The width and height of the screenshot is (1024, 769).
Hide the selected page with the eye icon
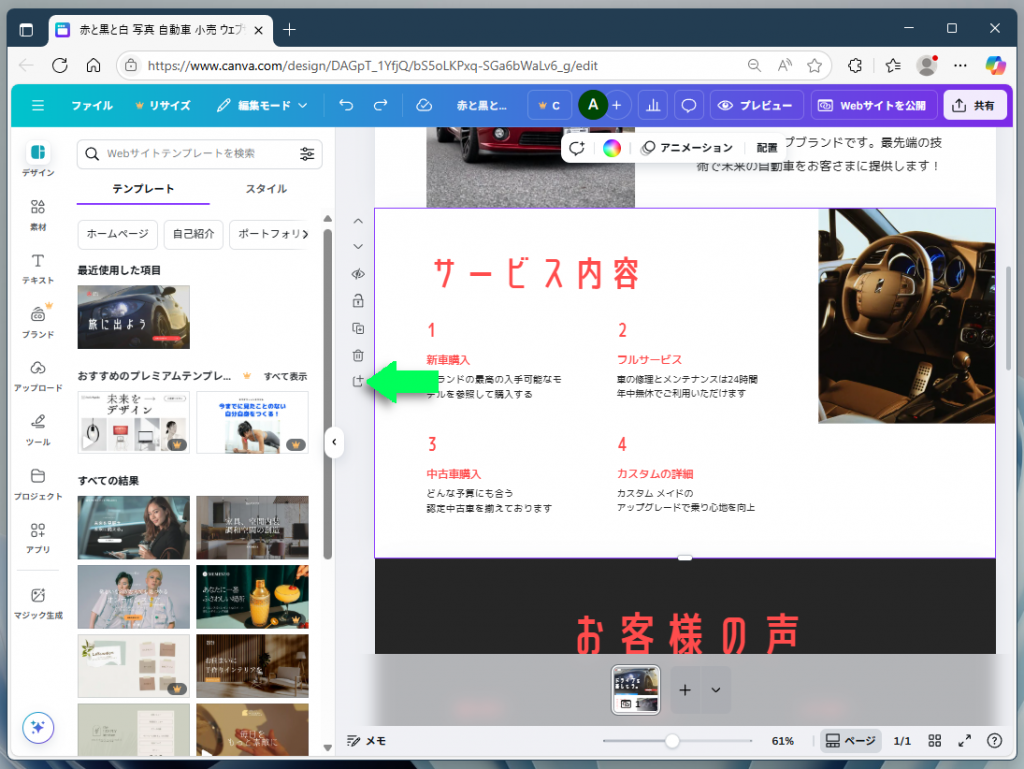[357, 273]
